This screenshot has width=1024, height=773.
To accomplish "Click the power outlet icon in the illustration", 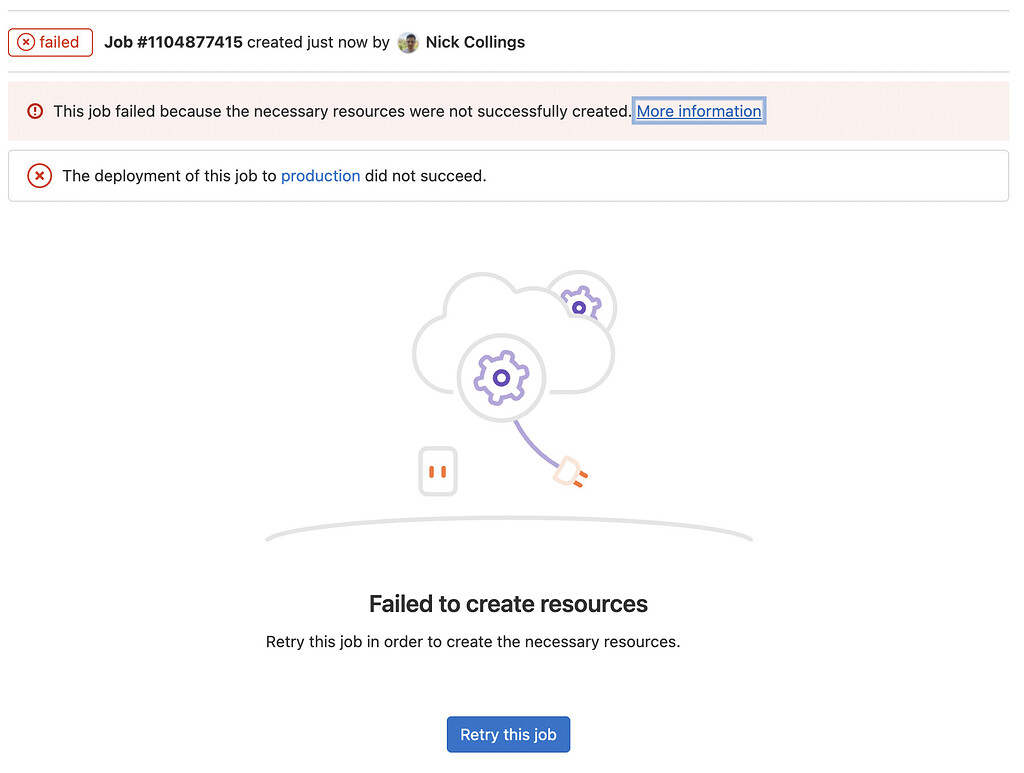I will pos(437,471).
